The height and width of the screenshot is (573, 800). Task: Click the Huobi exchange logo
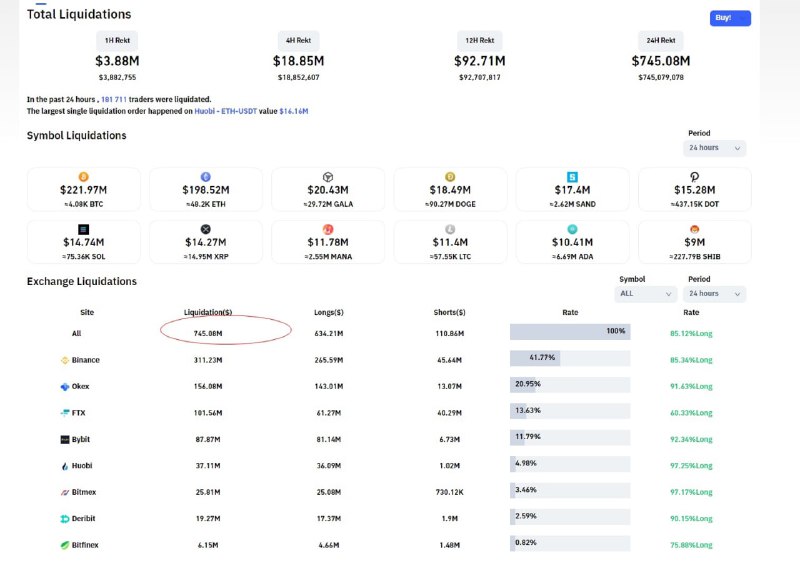[x=65, y=466]
